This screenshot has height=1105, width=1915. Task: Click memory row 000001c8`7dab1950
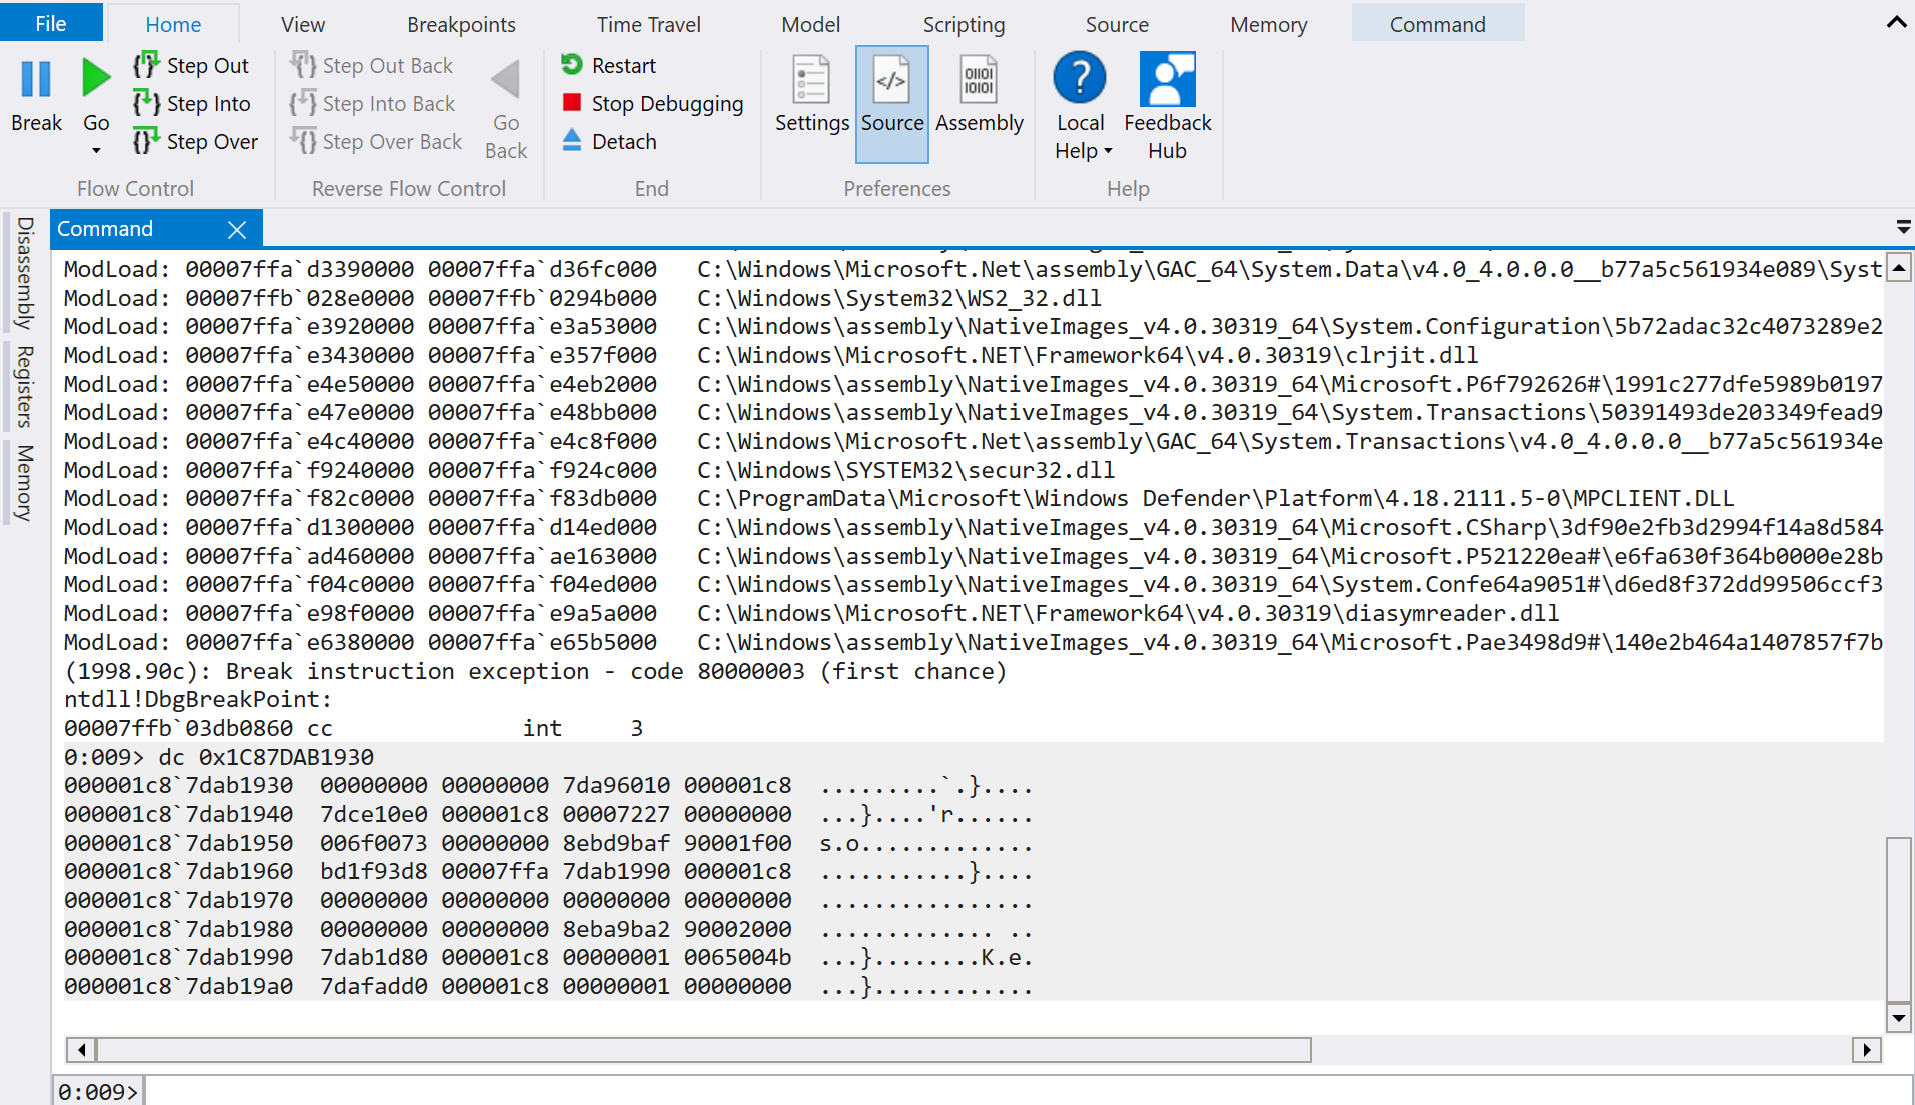click(548, 843)
